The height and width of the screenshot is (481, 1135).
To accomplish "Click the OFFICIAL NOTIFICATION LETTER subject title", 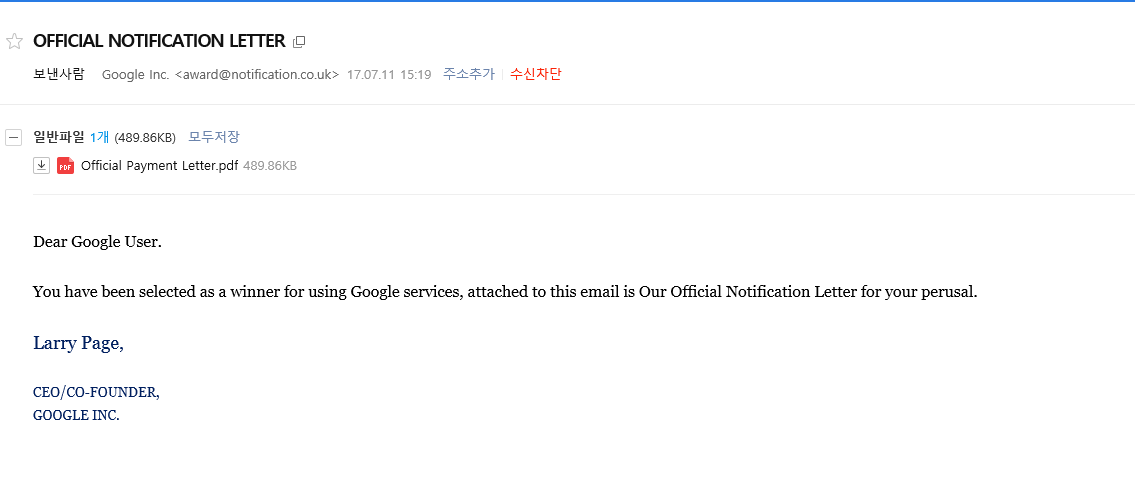I will click(x=159, y=41).
